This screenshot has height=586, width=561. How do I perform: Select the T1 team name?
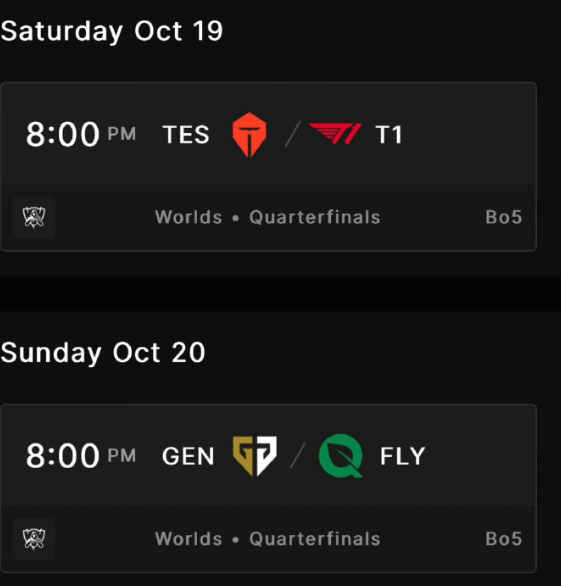389,135
